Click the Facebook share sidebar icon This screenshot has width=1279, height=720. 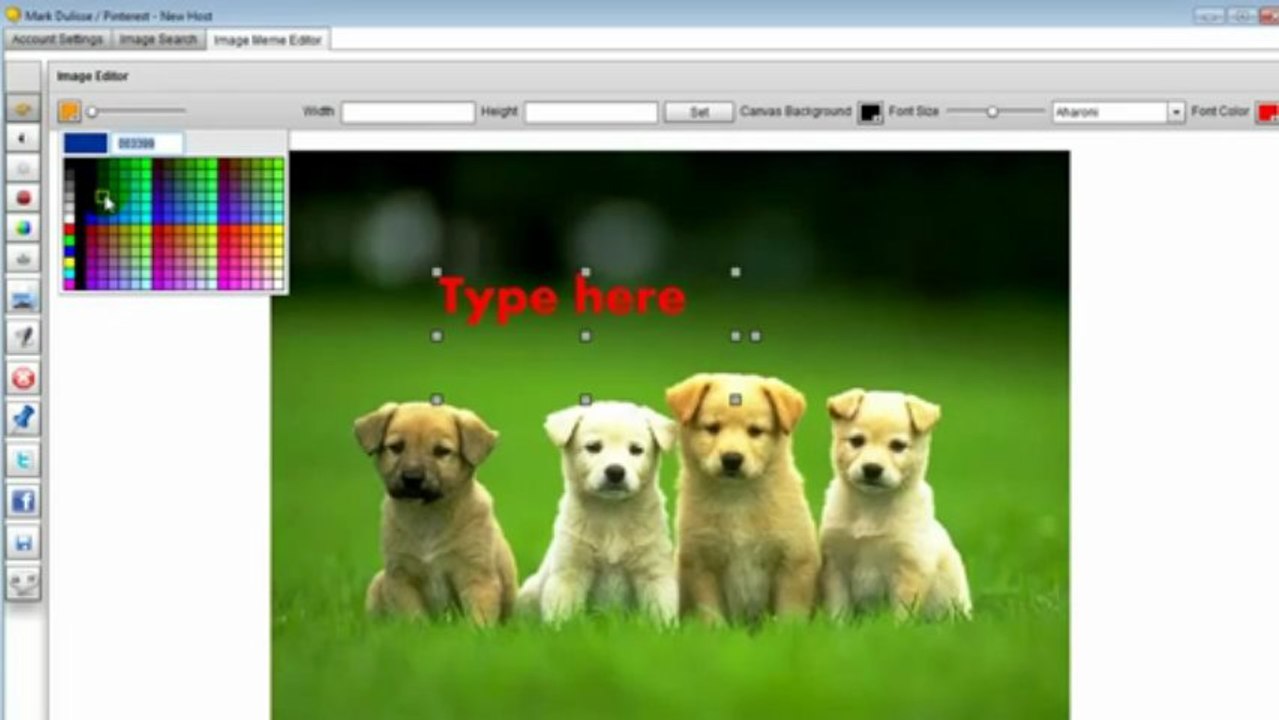pos(24,501)
